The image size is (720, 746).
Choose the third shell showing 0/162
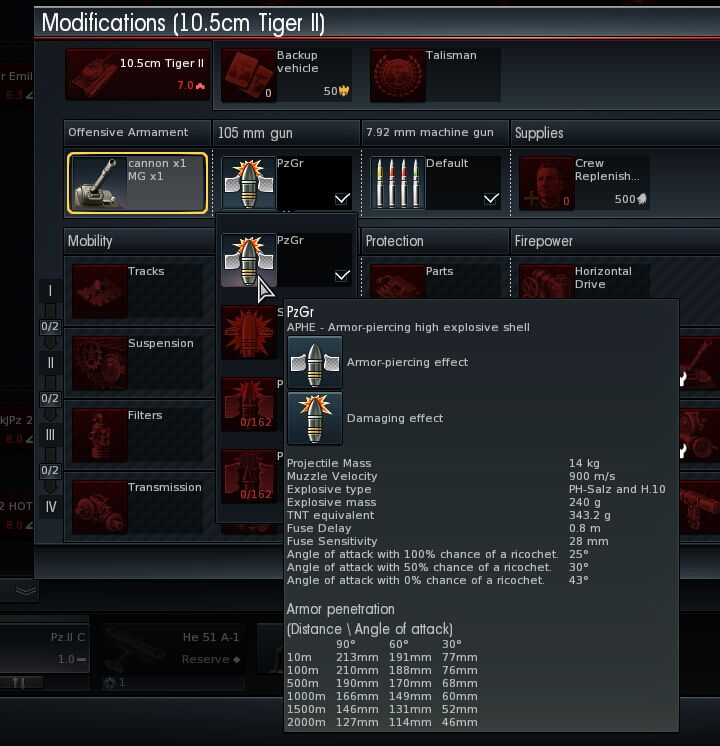(x=249, y=404)
